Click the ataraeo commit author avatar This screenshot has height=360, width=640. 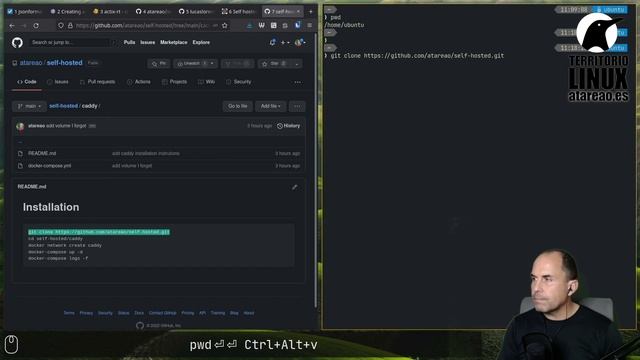(20, 126)
